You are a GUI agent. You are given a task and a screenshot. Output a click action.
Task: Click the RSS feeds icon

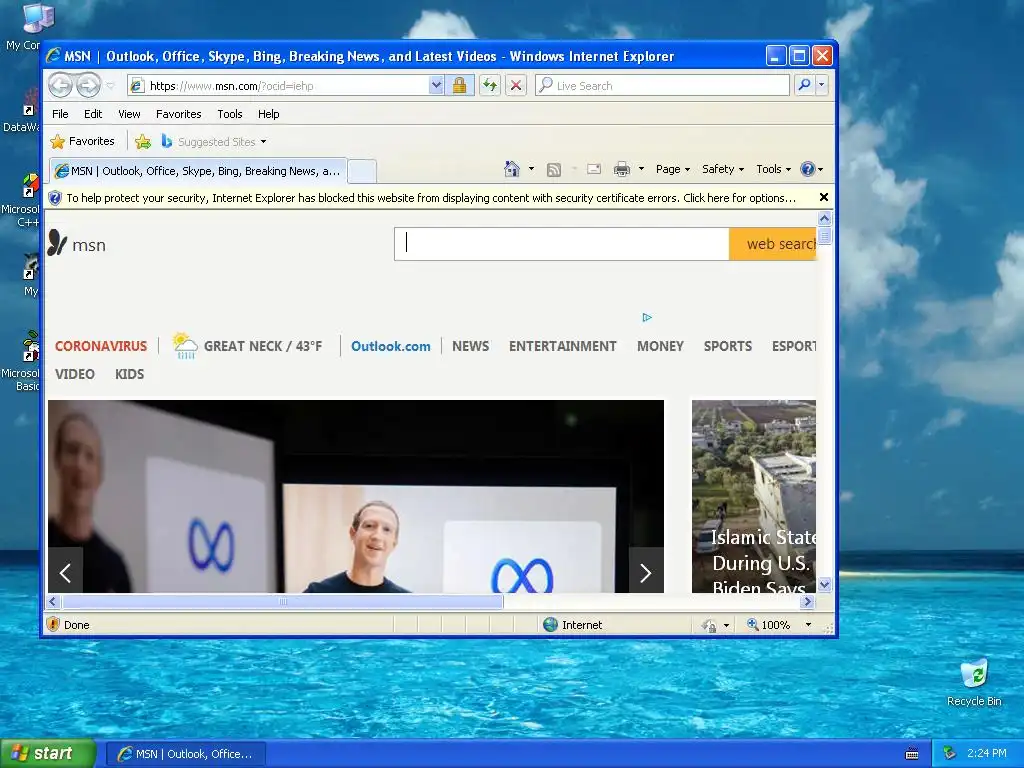pyautogui.click(x=554, y=170)
